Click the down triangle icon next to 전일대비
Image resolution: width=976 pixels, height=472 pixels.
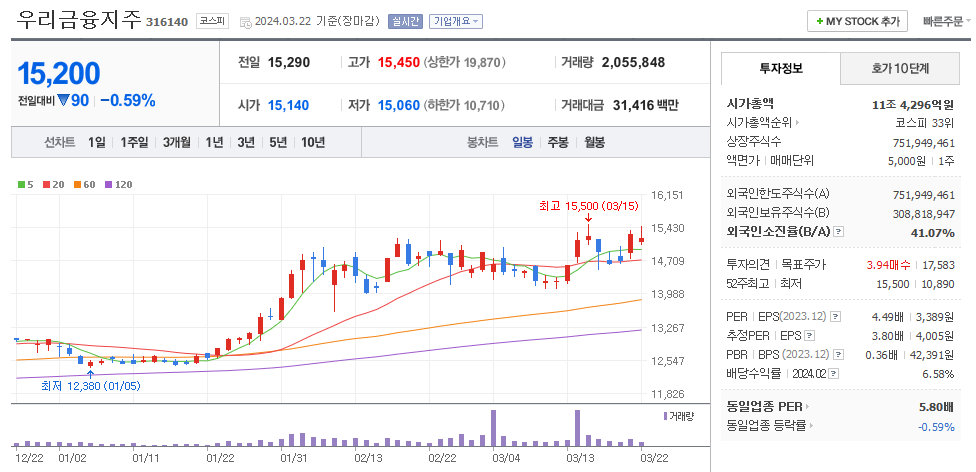[x=63, y=101]
